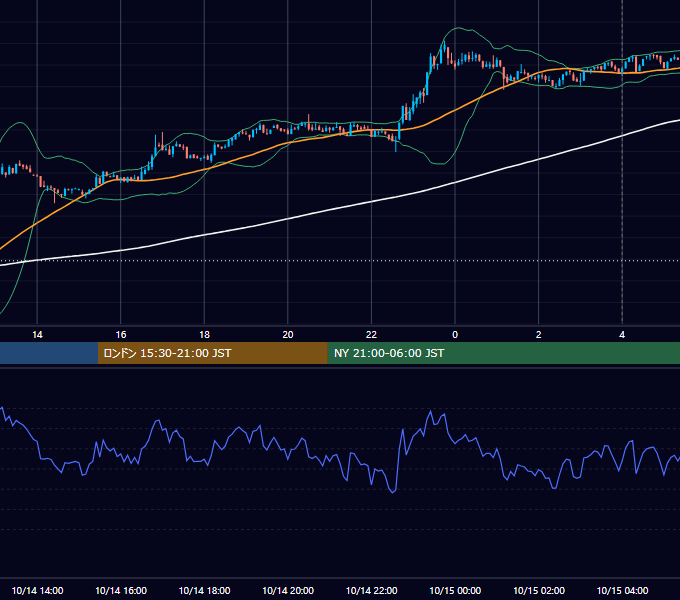680x600 pixels.
Task: Click the London 15:30-21:00 JST session band
Action: (x=212, y=353)
